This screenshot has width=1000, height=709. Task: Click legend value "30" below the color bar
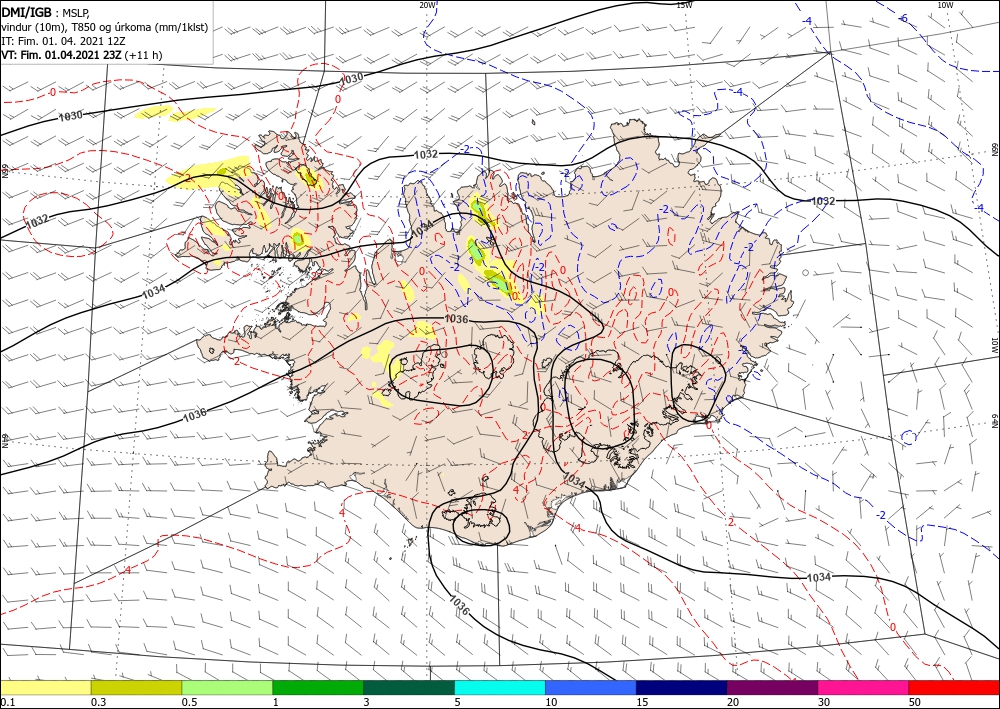(x=825, y=702)
